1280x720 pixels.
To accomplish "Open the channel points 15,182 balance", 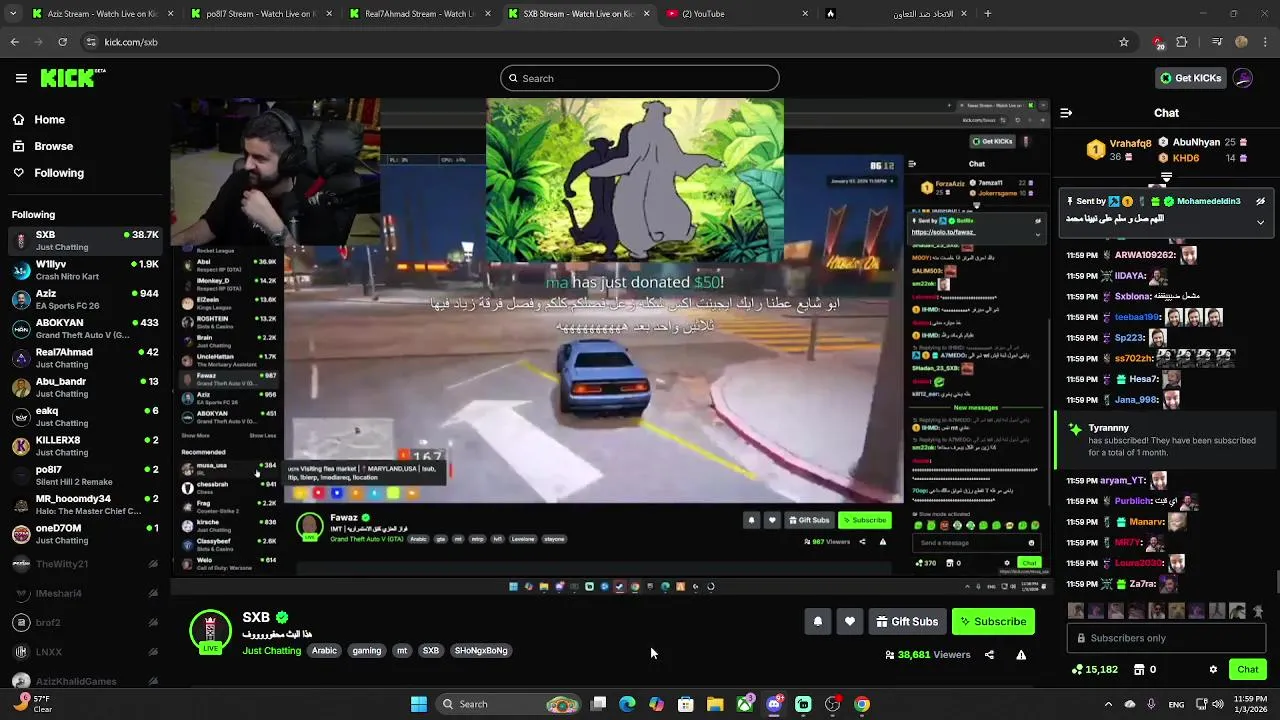I will tap(1095, 669).
